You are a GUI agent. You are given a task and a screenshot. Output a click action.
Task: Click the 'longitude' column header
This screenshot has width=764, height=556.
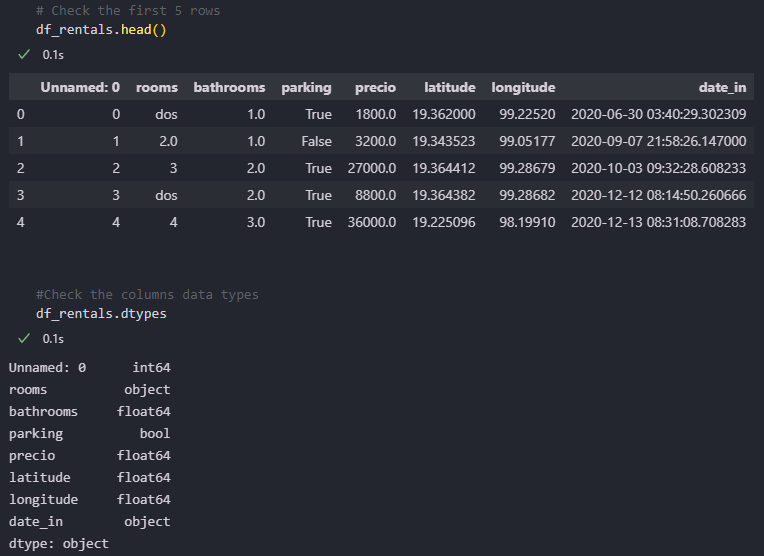click(523, 88)
